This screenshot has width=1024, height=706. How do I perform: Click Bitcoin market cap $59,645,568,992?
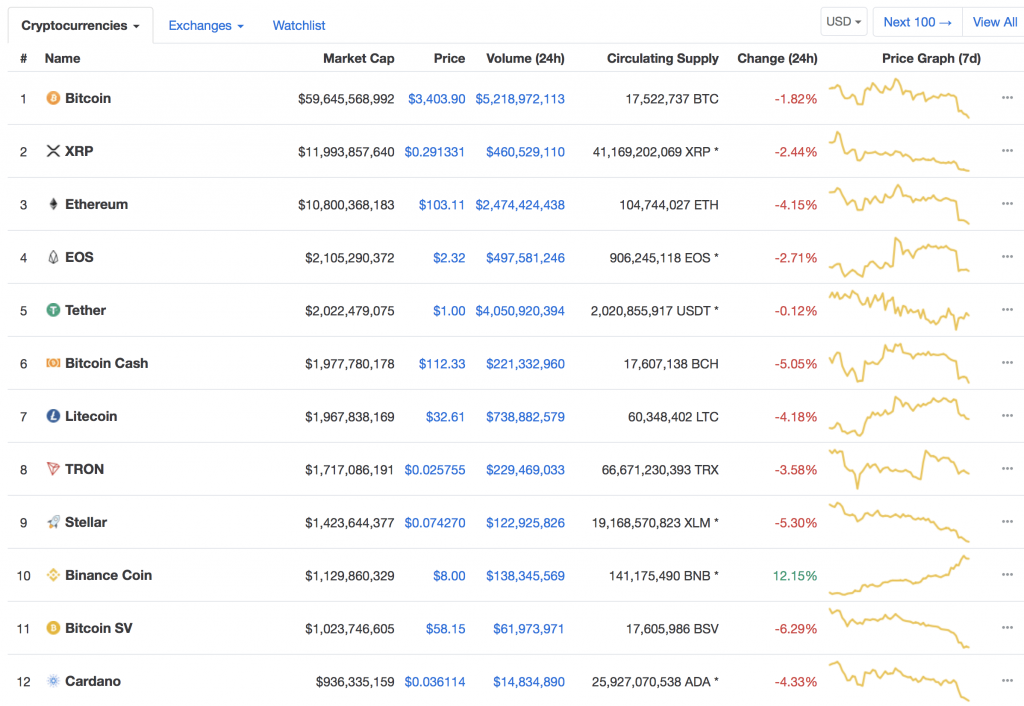click(346, 99)
